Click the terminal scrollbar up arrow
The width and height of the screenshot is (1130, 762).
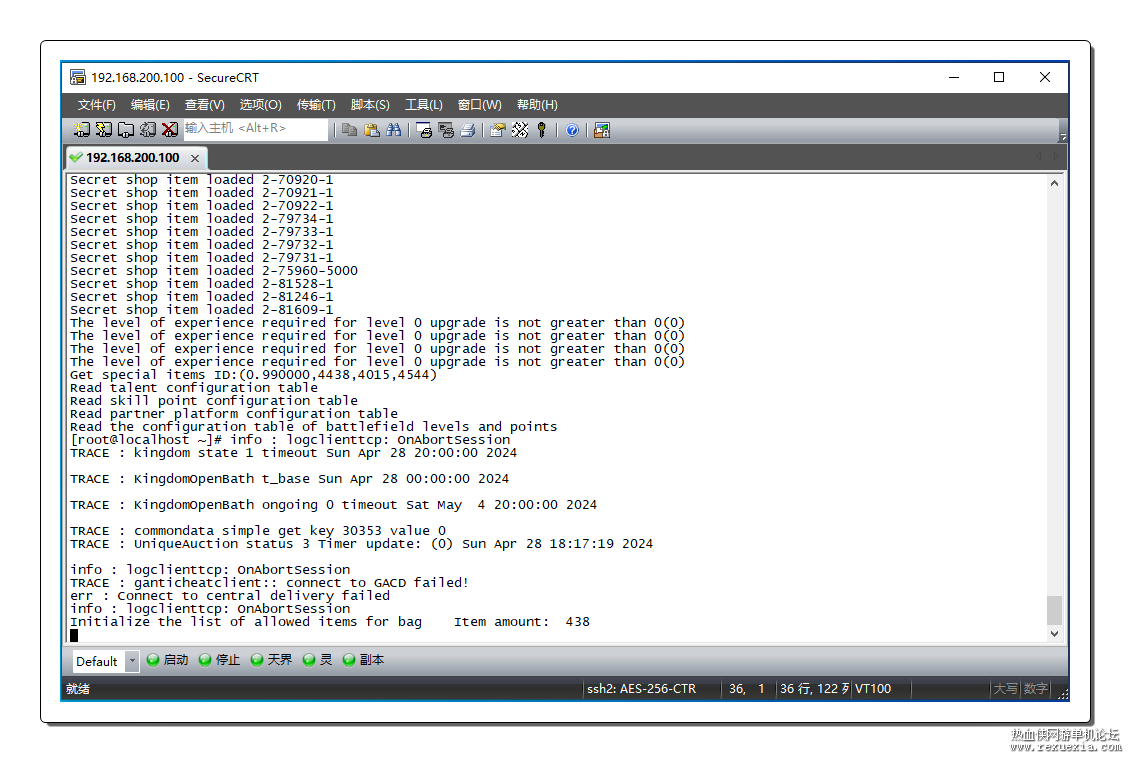tap(1054, 183)
